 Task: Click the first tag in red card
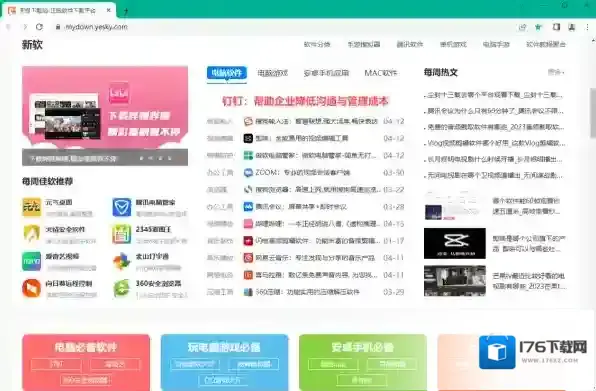click(56, 364)
